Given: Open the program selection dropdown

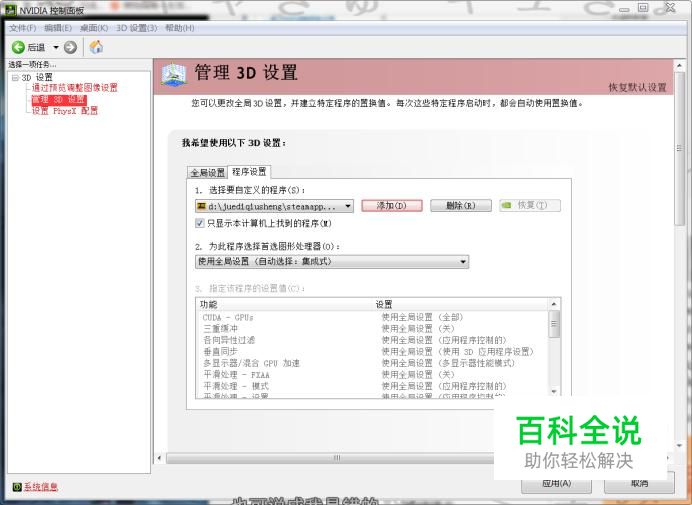Looking at the screenshot, I should tap(274, 206).
